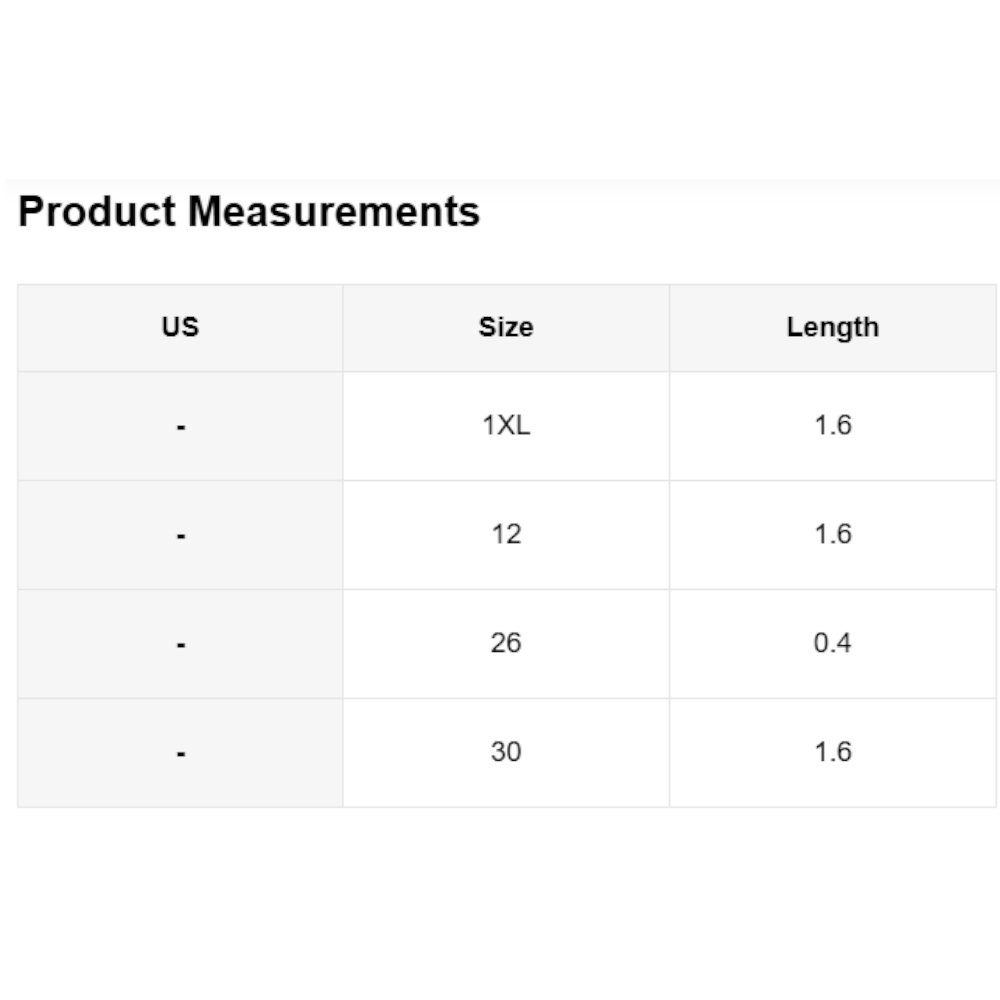This screenshot has height=1000, width=1000.
Task: Click the US dash in the size 12 row
Action: coord(180,537)
